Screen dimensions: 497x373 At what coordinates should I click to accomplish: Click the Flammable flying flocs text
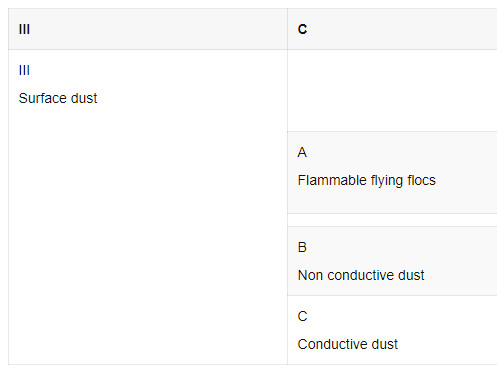(x=367, y=181)
